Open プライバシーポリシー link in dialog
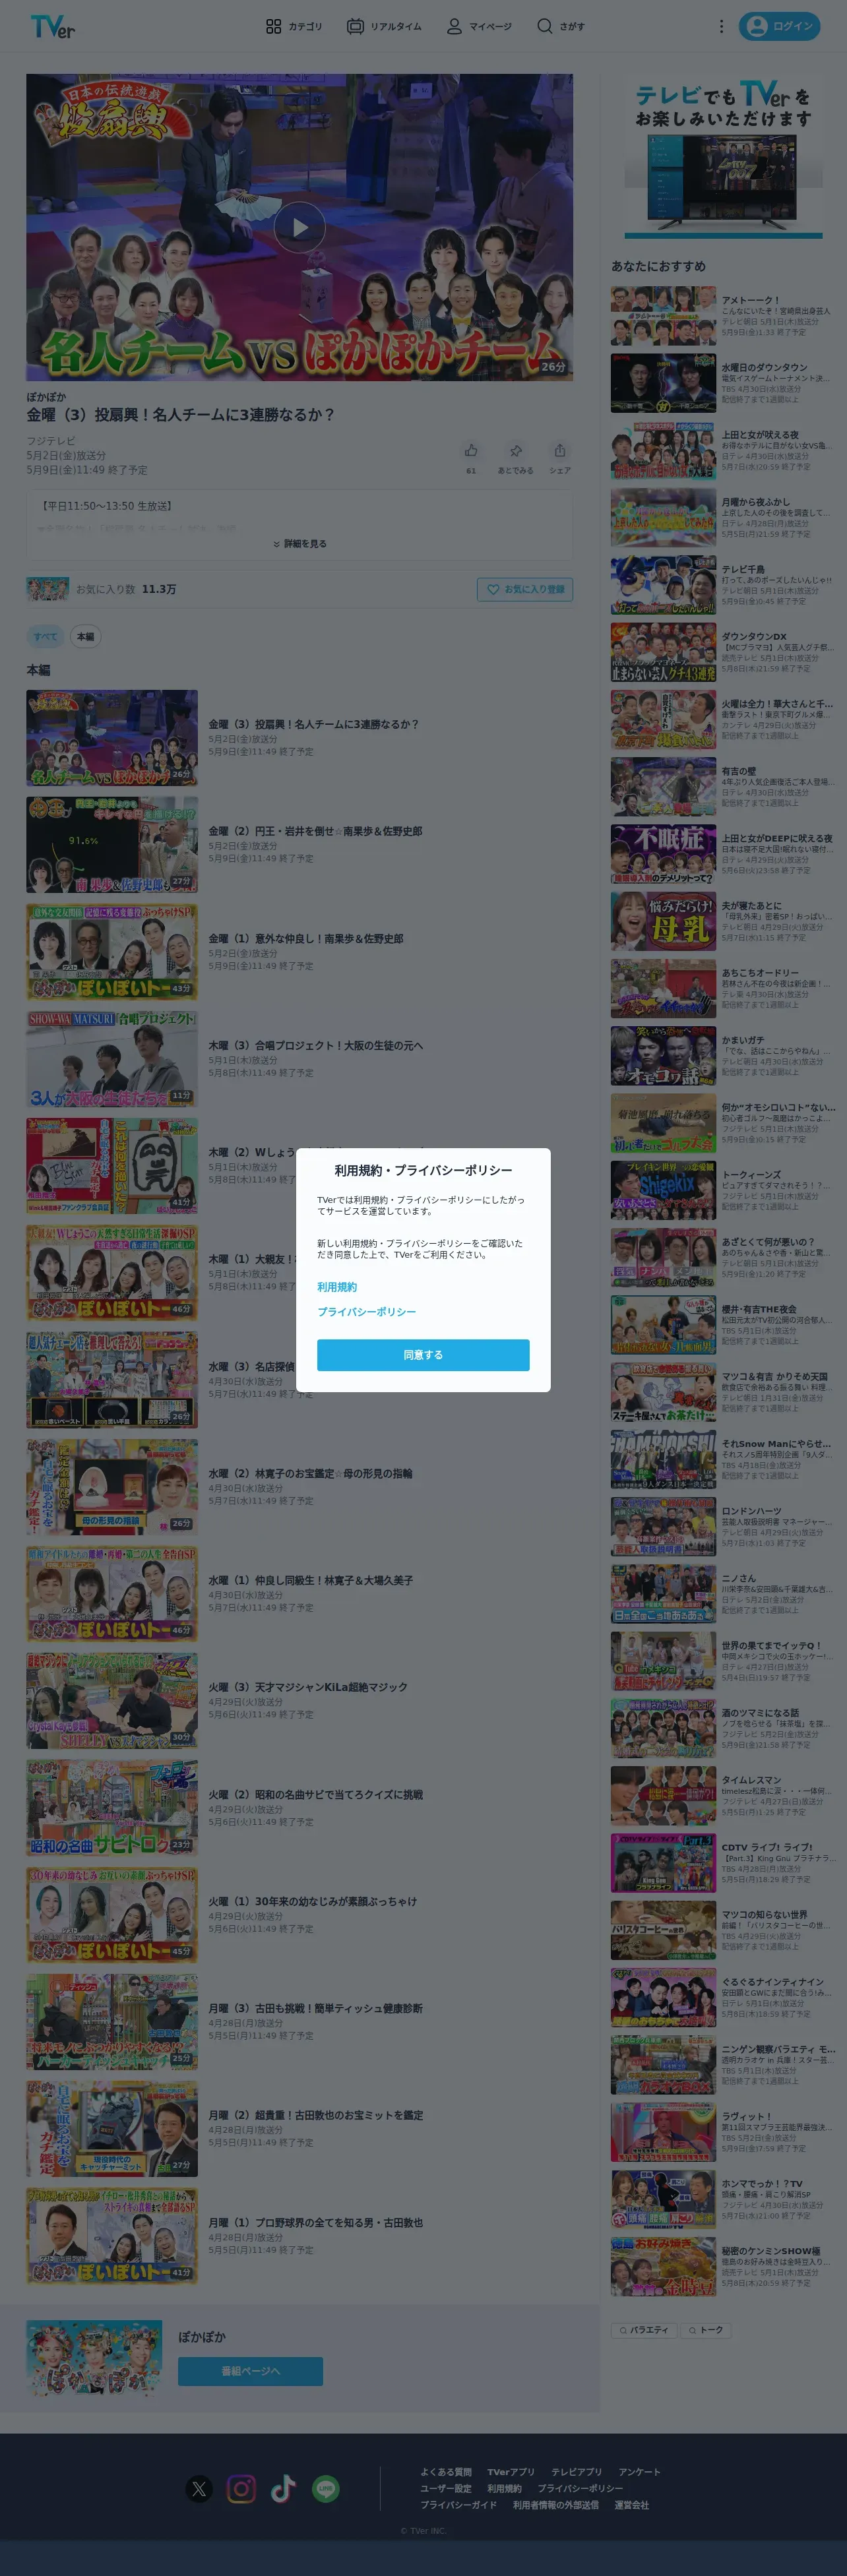The image size is (847, 2576). coord(366,1312)
